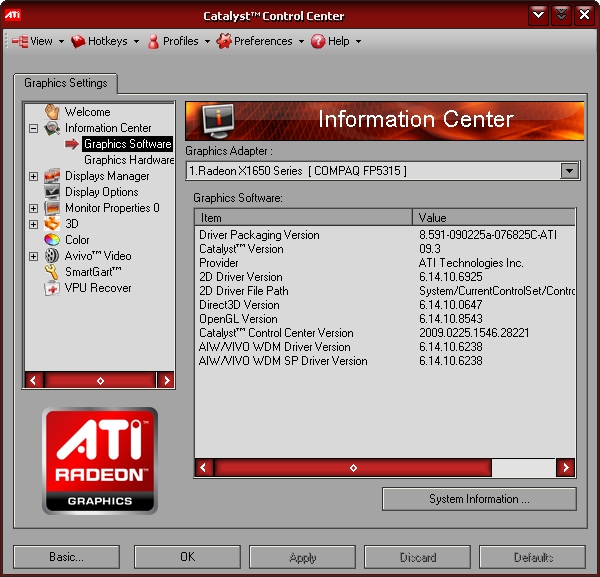This screenshot has width=600, height=577.
Task: Click the dropdown arrow next to Help
Action: (358, 42)
